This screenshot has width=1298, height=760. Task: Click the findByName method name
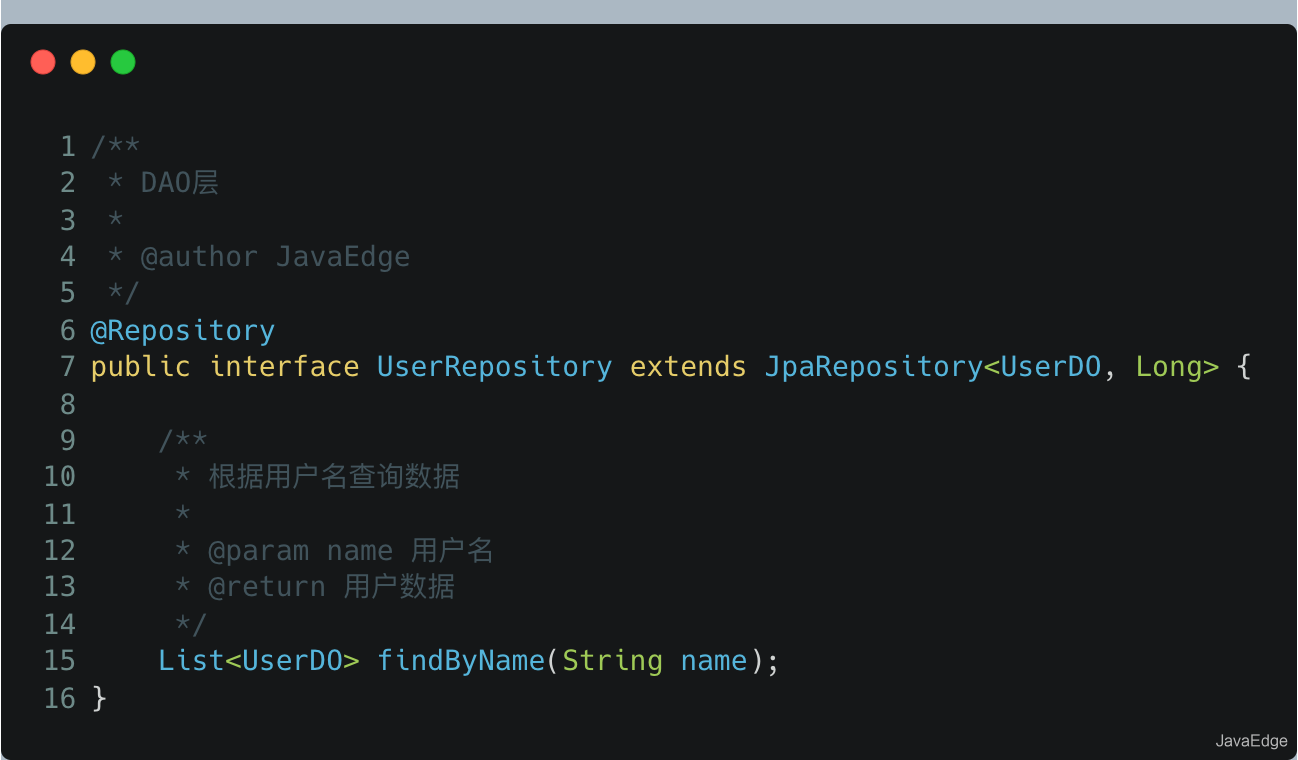(460, 661)
